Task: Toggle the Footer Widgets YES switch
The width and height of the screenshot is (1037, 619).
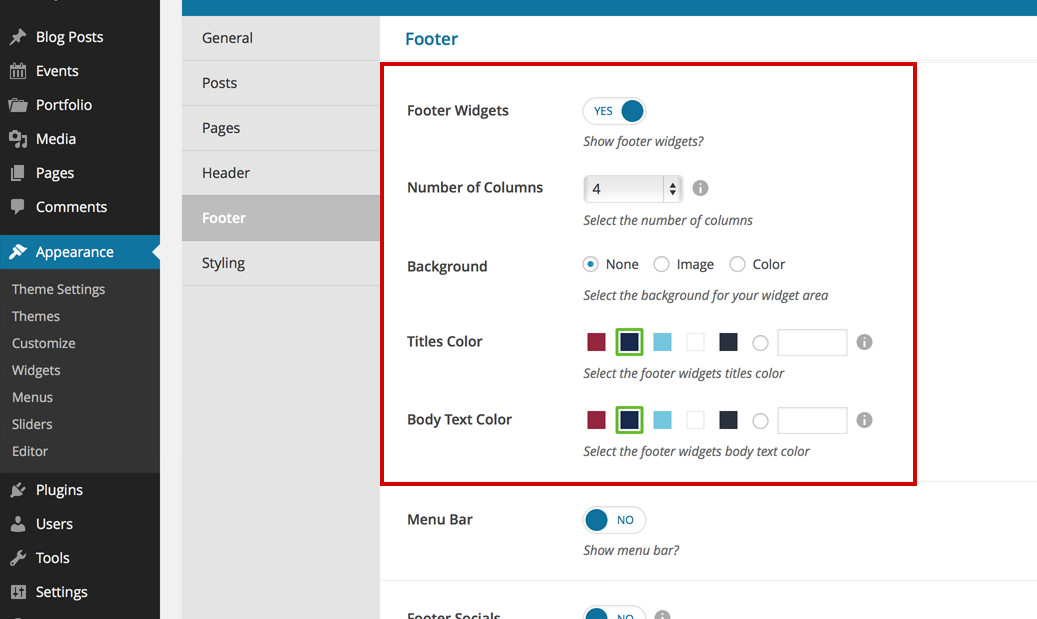Action: pyautogui.click(x=614, y=111)
